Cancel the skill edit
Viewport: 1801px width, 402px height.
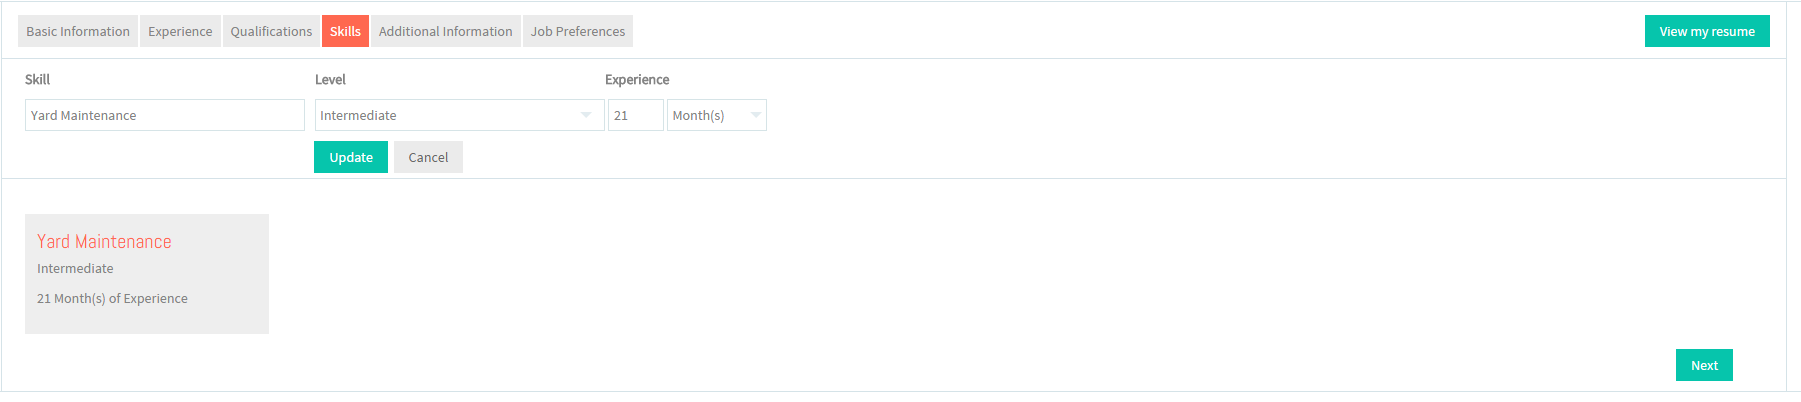pyautogui.click(x=428, y=157)
